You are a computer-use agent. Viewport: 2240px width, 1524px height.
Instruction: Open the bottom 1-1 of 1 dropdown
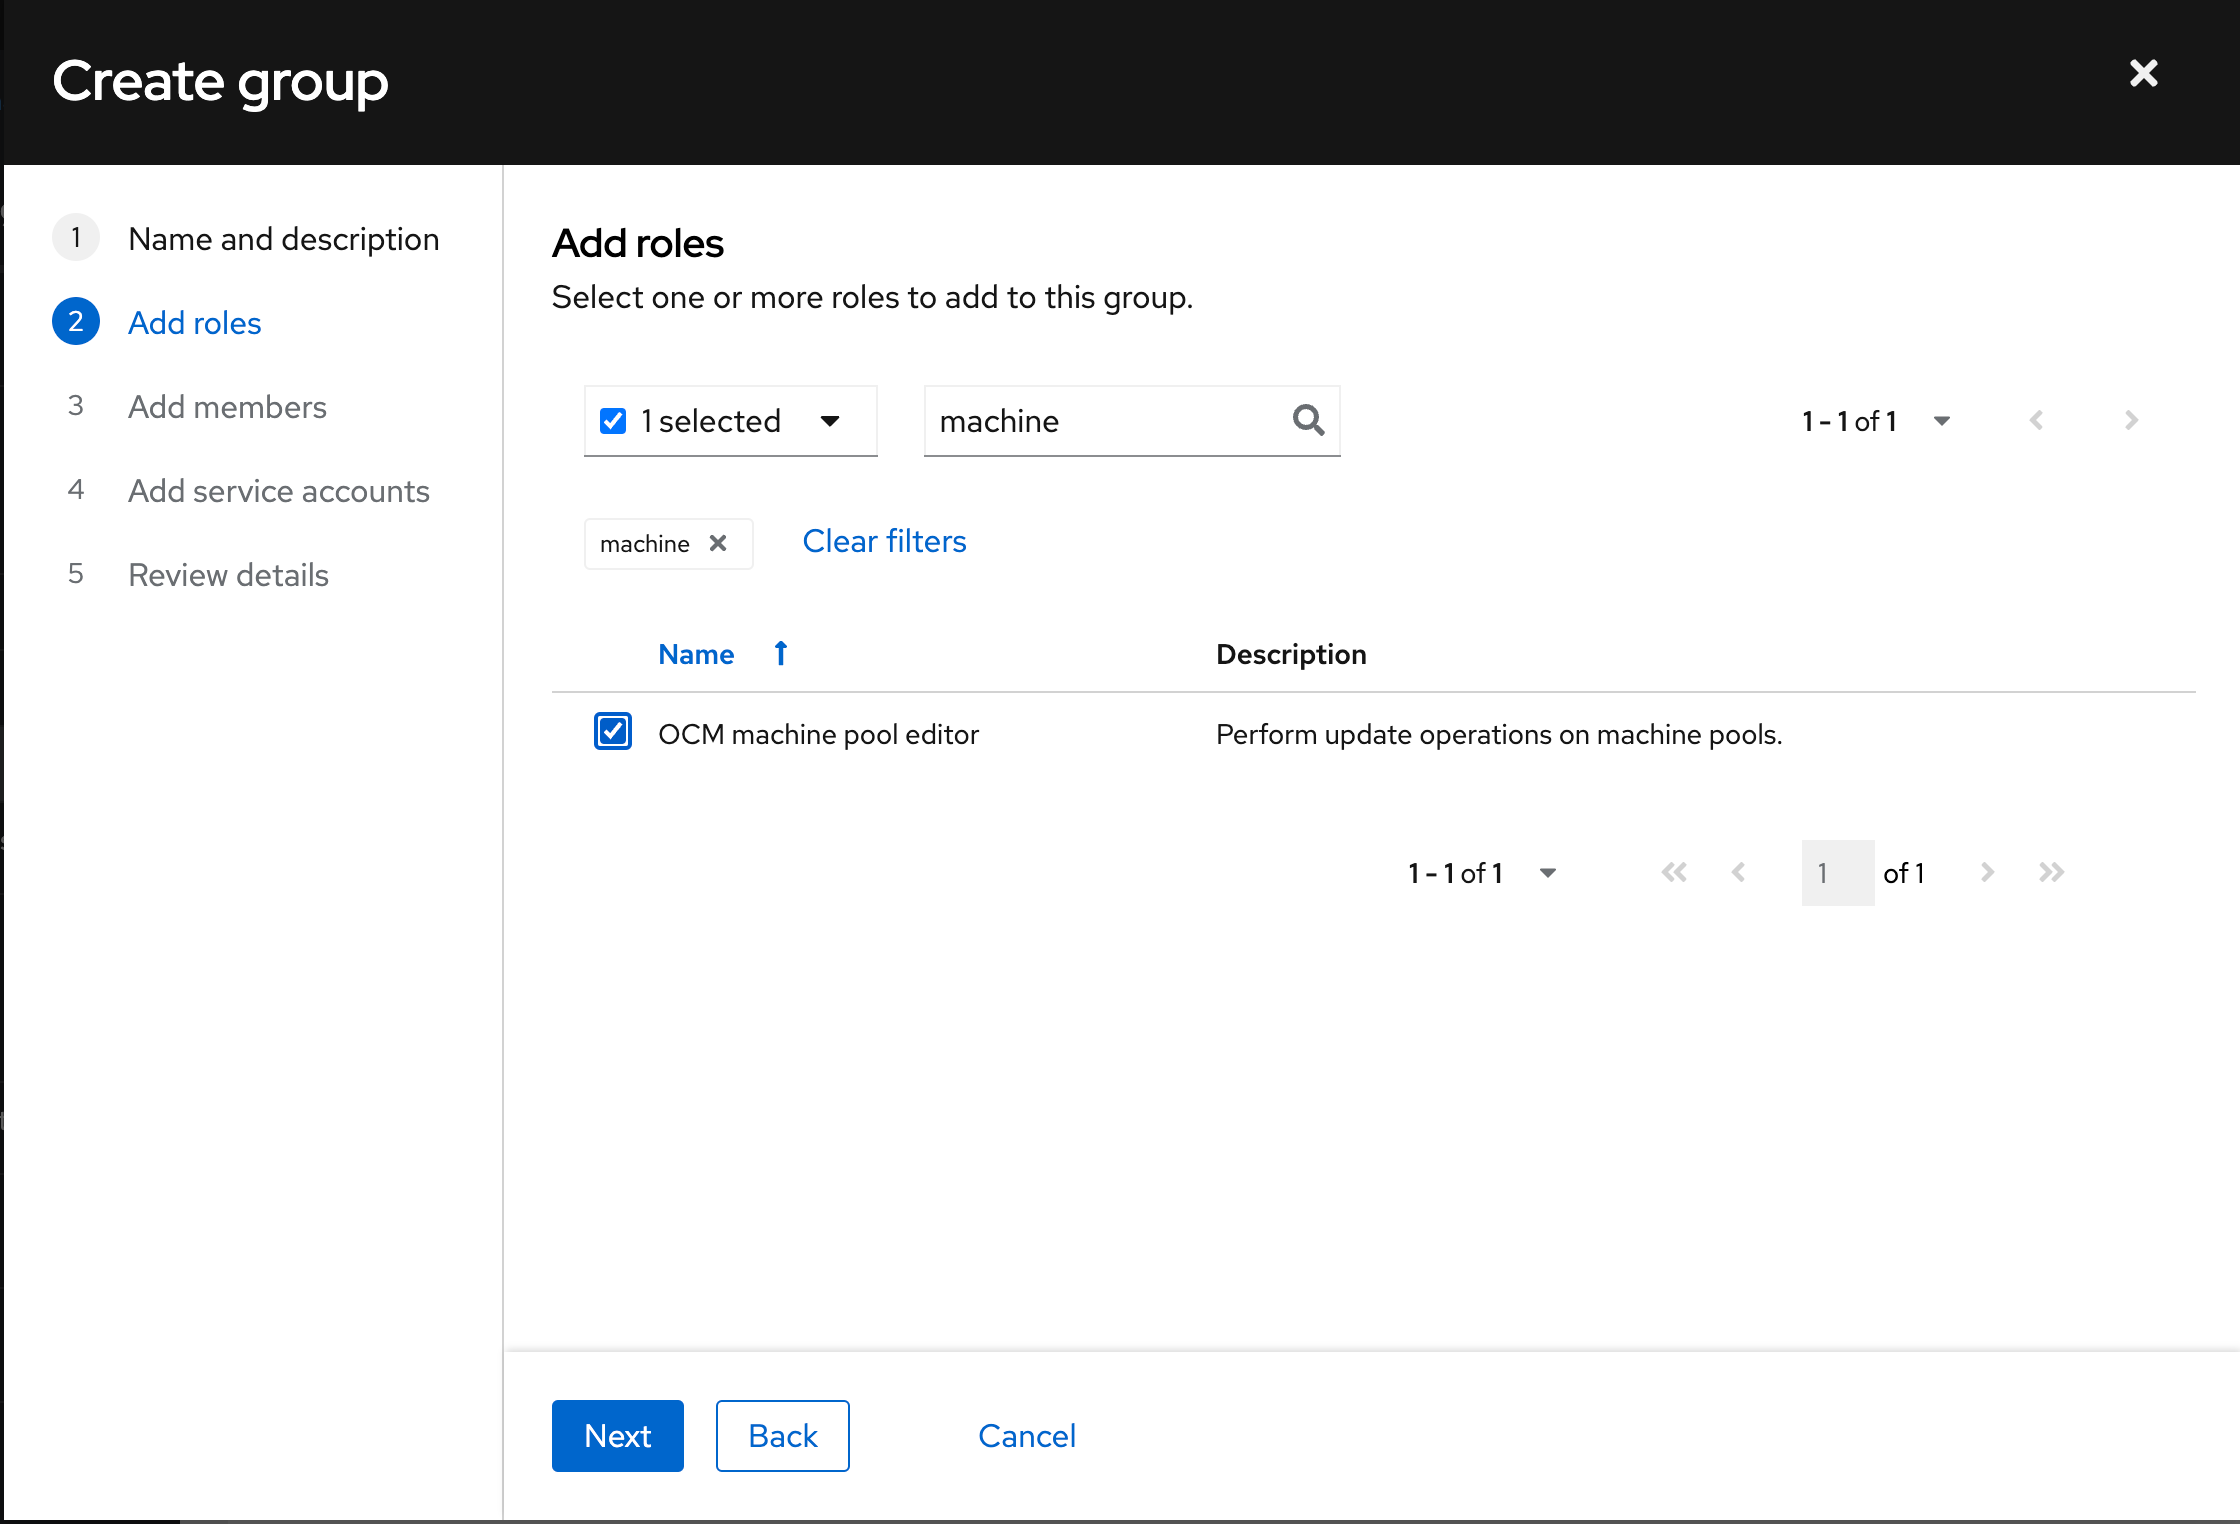[x=1547, y=872]
